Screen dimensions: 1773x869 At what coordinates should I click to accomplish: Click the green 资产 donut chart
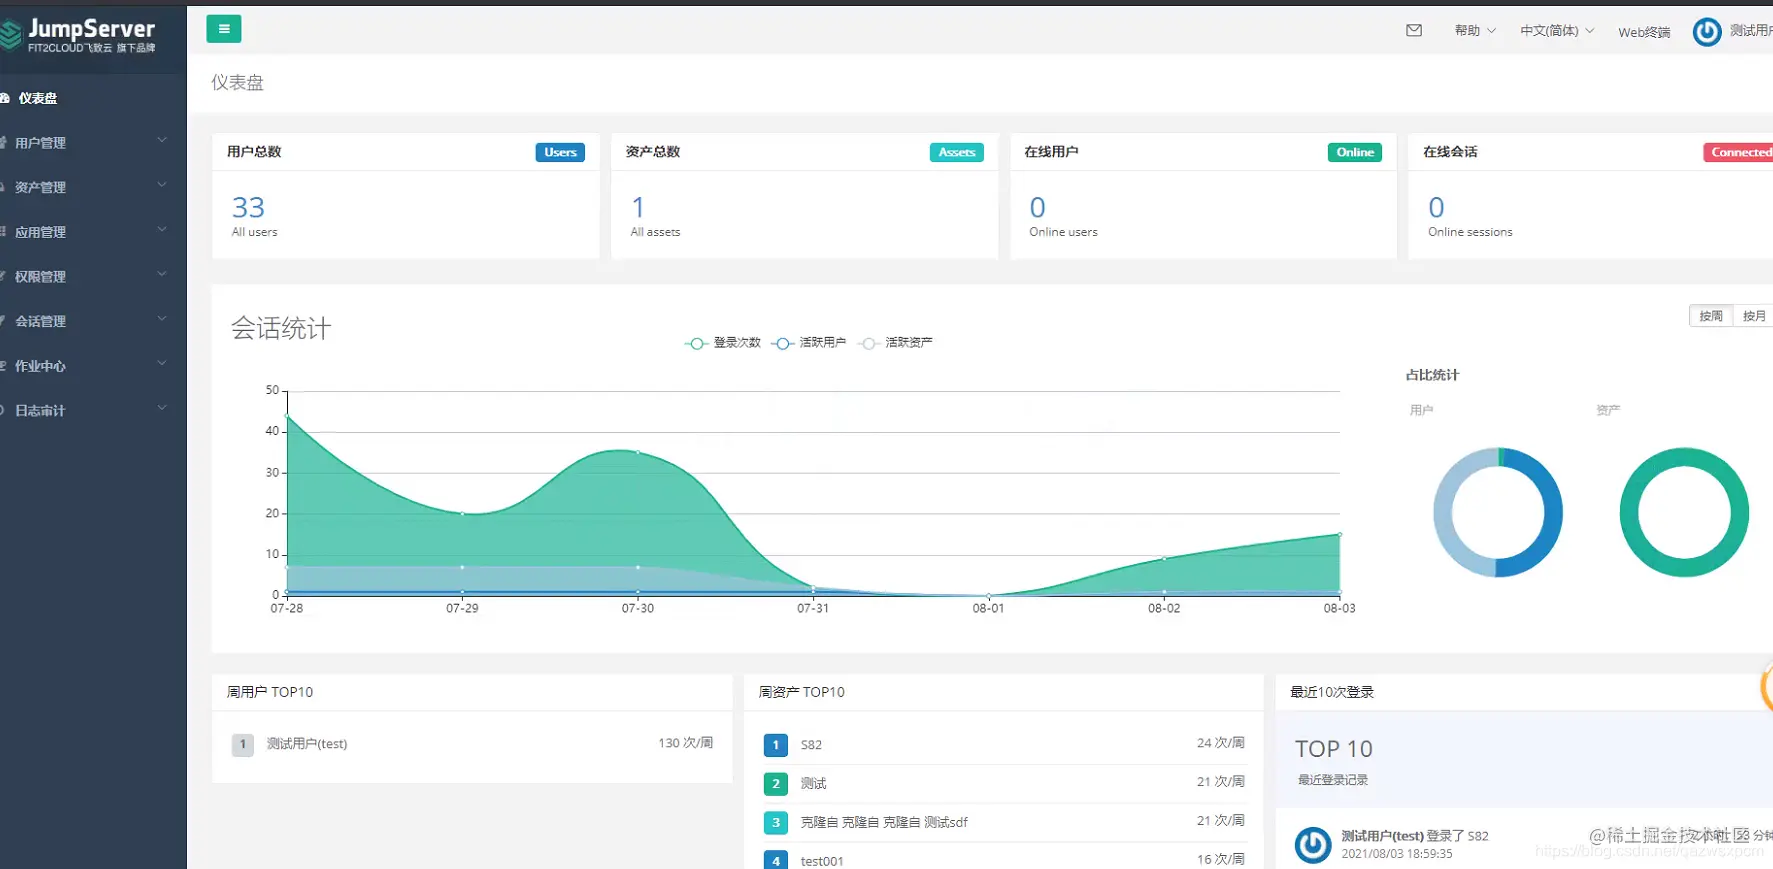click(x=1684, y=512)
